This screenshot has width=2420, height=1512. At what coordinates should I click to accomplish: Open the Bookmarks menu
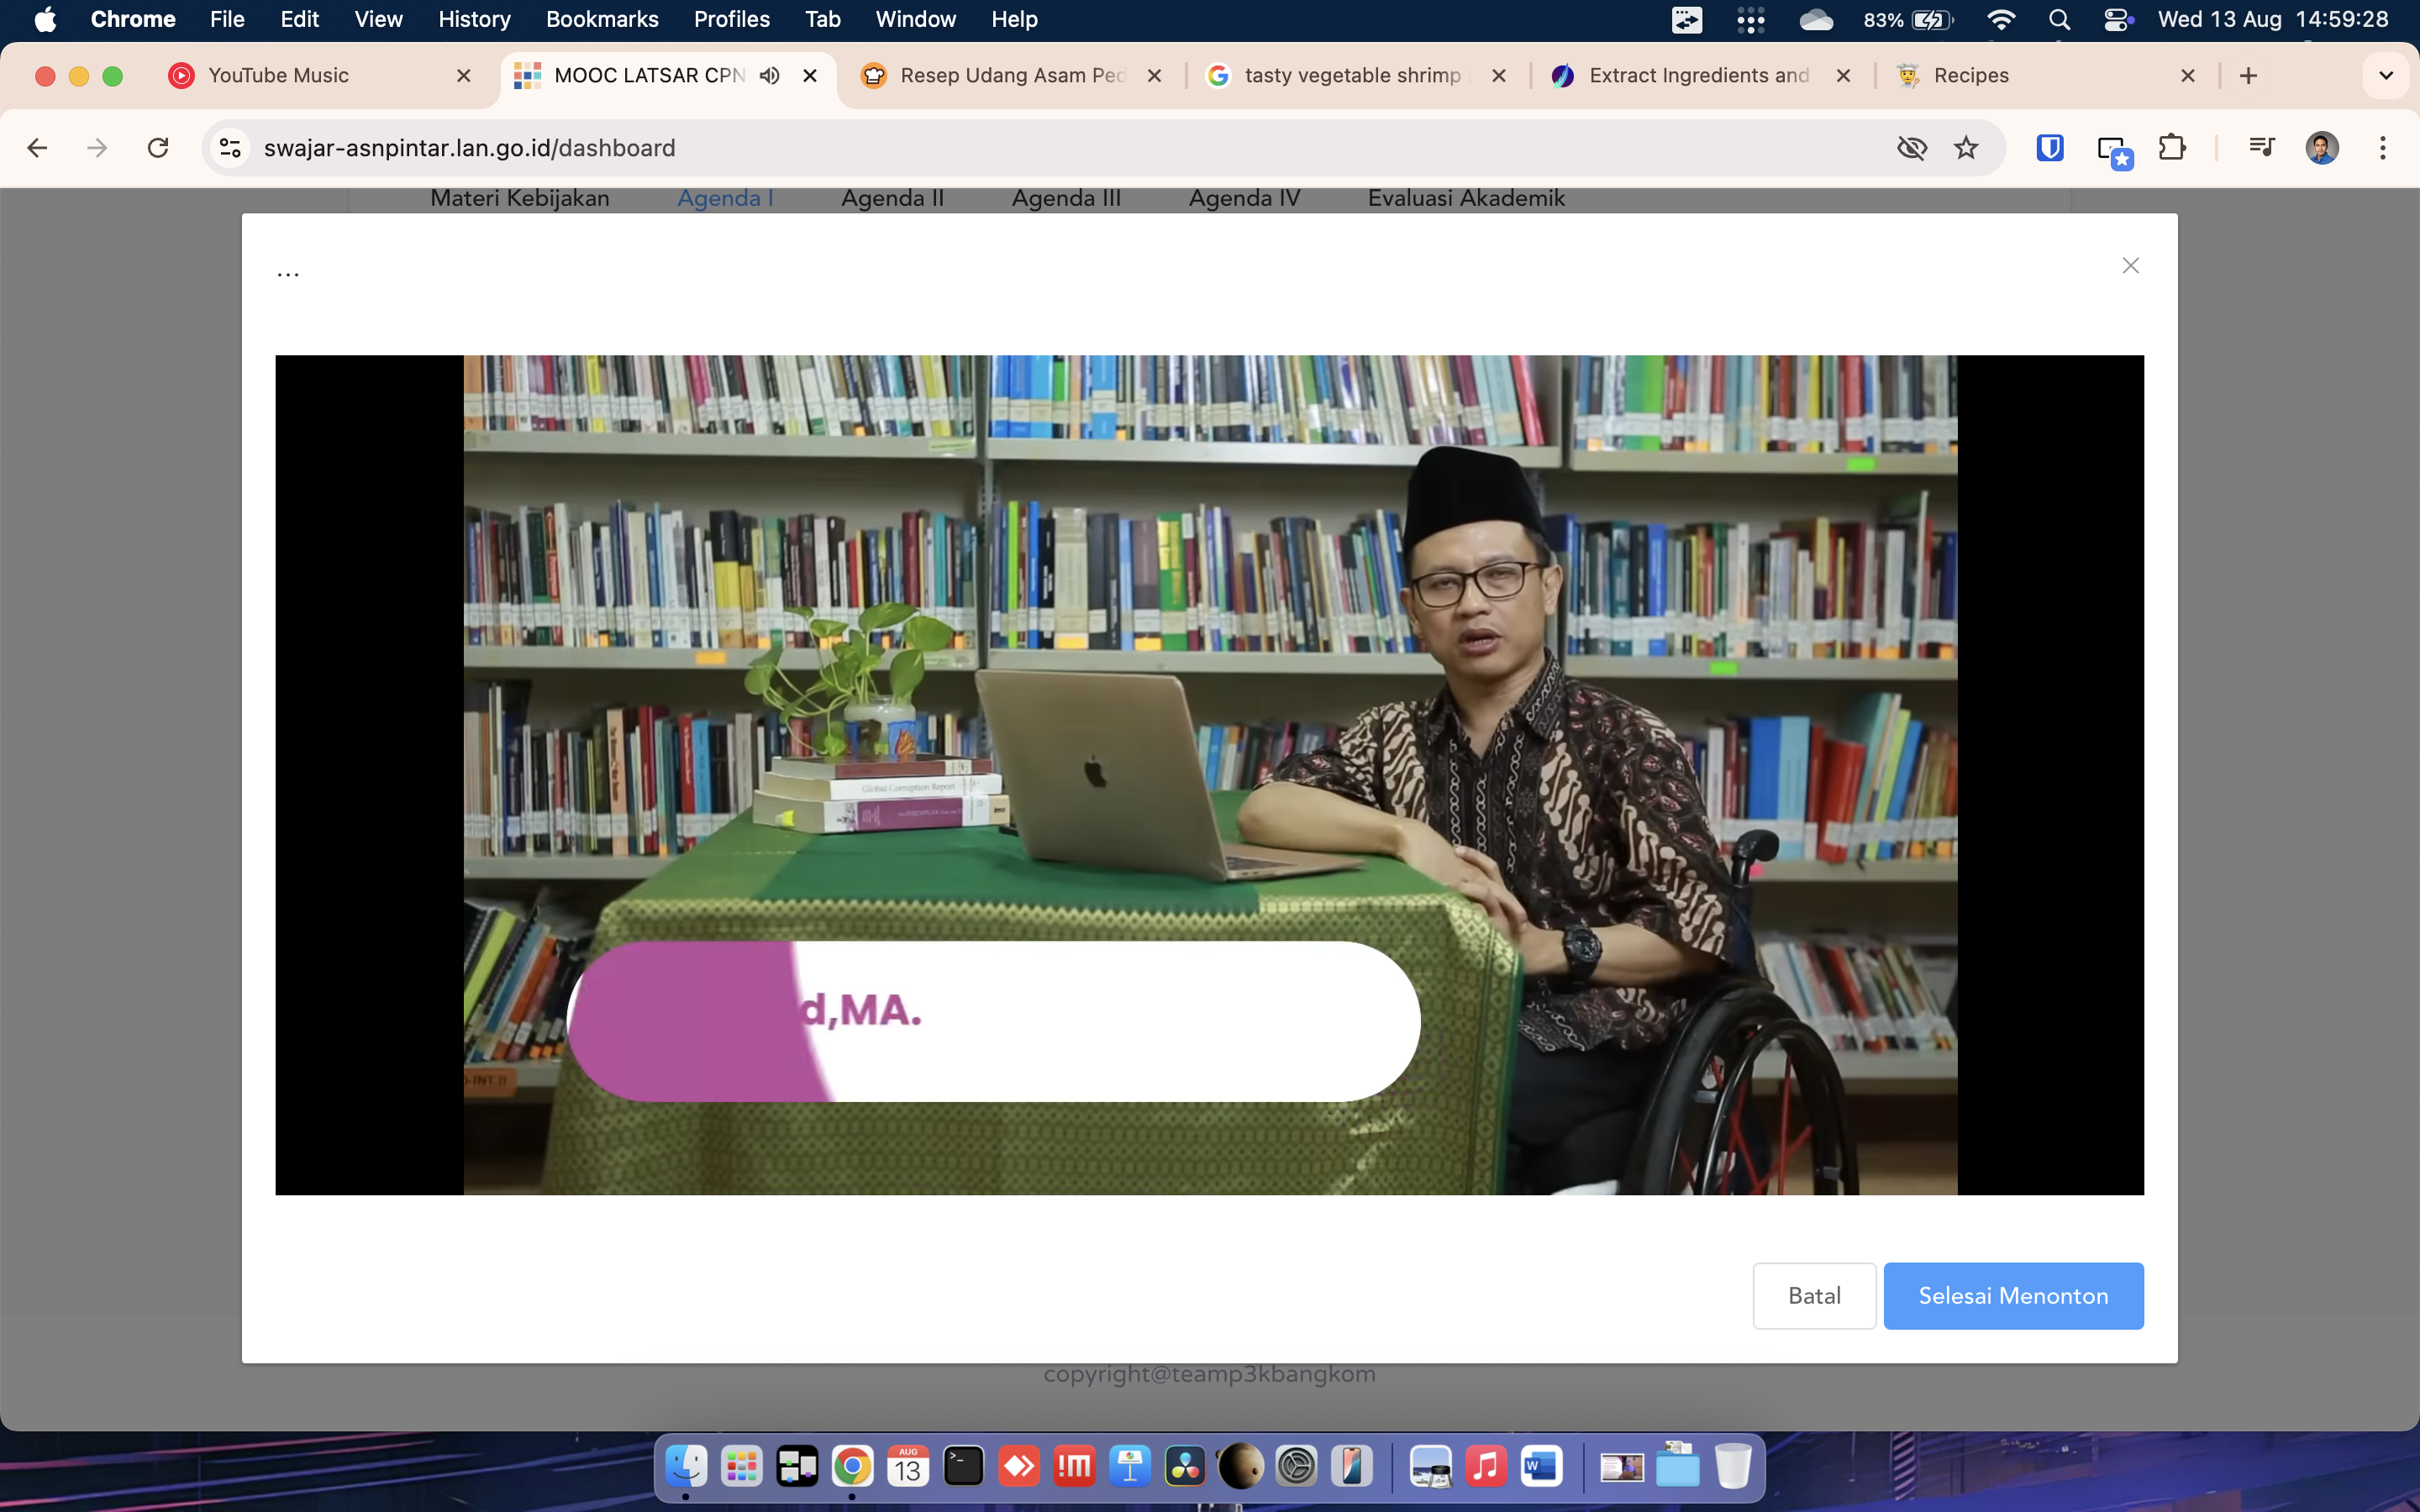tap(602, 20)
